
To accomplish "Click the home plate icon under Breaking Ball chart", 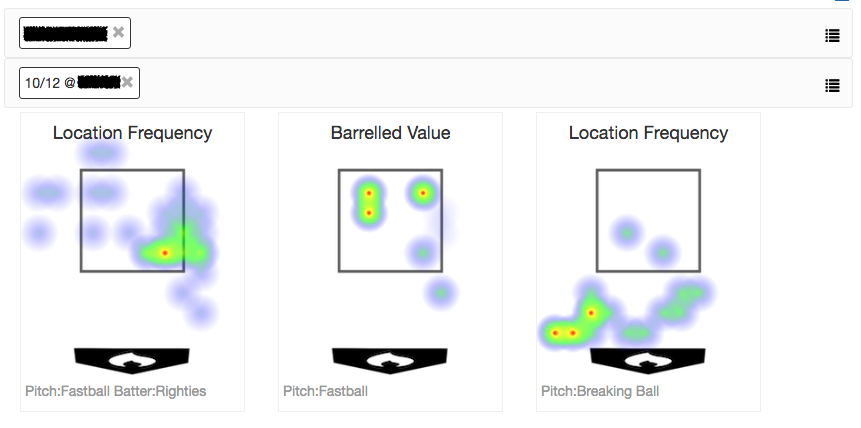I will [x=648, y=360].
